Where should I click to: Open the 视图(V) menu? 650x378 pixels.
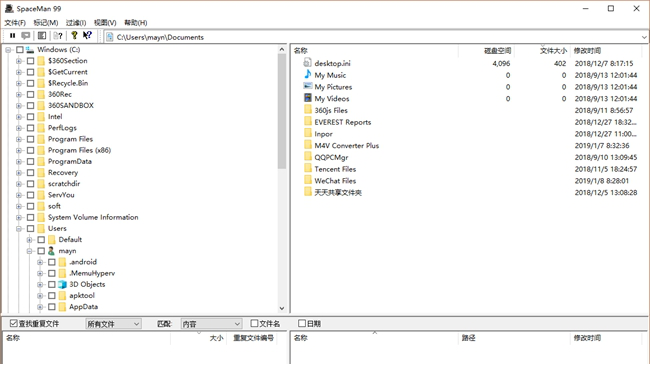click(x=105, y=23)
